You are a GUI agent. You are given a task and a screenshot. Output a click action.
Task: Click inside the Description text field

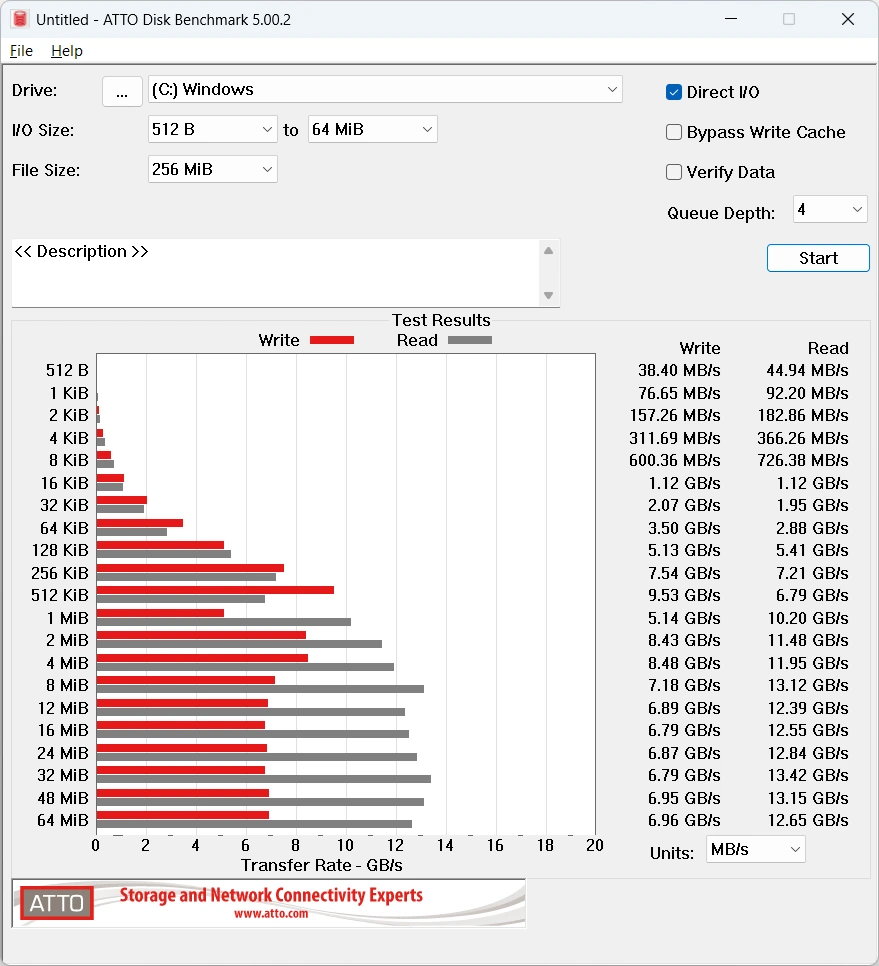click(x=274, y=273)
